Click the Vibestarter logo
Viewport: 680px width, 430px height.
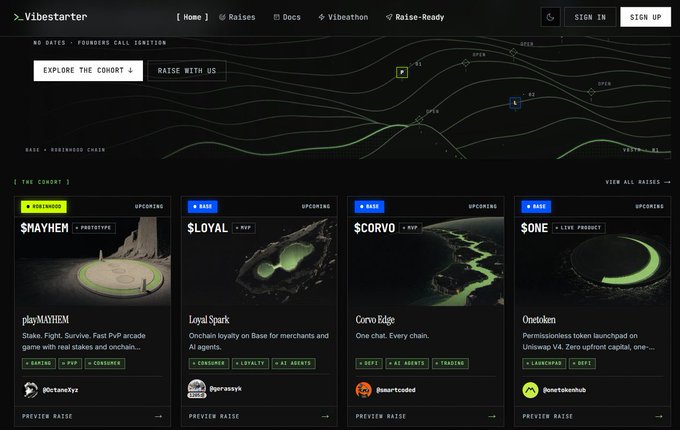click(50, 17)
